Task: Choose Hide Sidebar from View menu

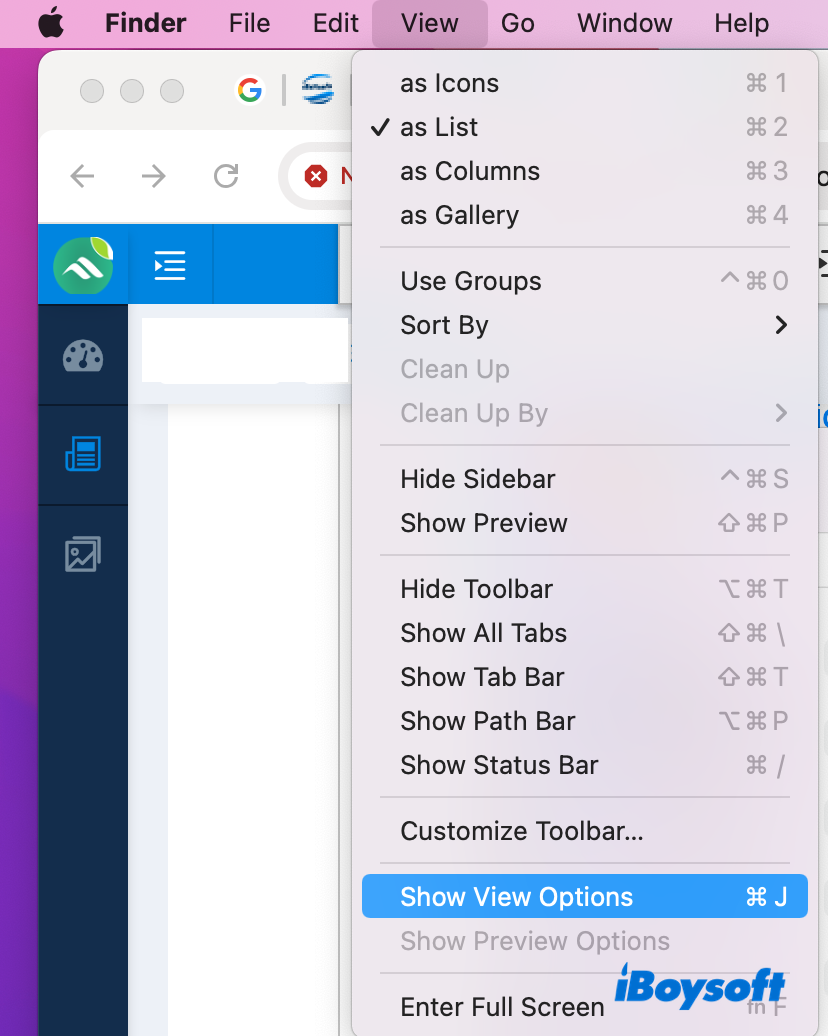Action: click(477, 480)
